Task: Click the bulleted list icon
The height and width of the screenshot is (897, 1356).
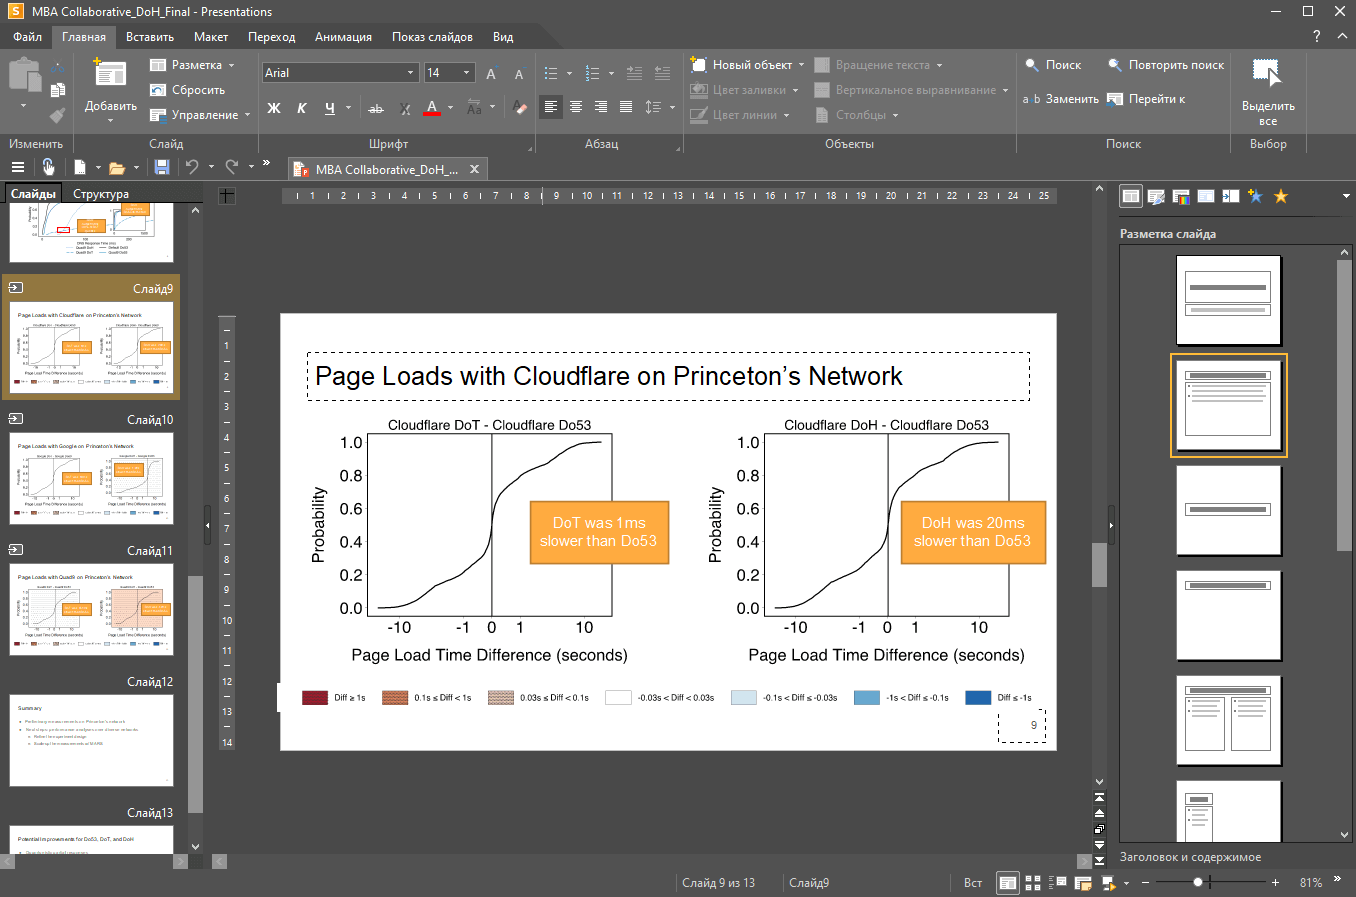Action: pos(551,73)
